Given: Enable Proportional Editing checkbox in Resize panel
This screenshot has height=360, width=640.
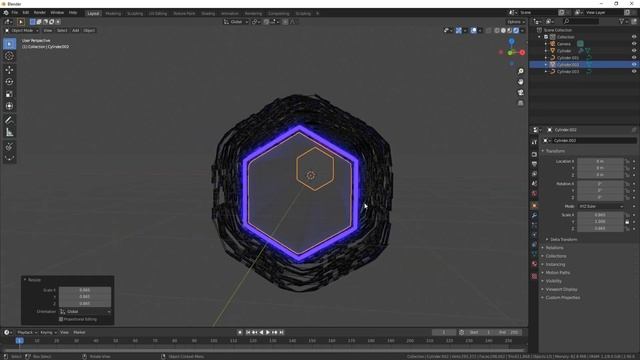Looking at the screenshot, I should pos(61,319).
